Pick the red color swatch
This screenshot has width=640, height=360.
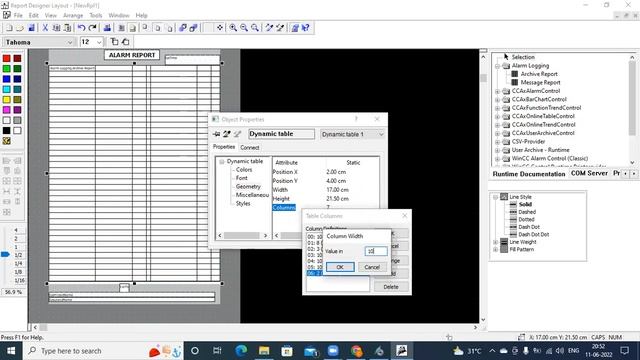pyautogui.click(x=7, y=58)
